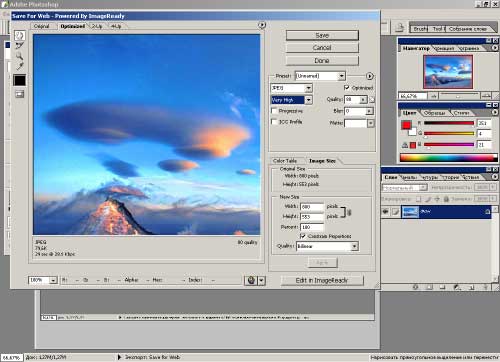Open the Layers panel options menu arrow
The image size is (500, 362).
[x=495, y=177]
